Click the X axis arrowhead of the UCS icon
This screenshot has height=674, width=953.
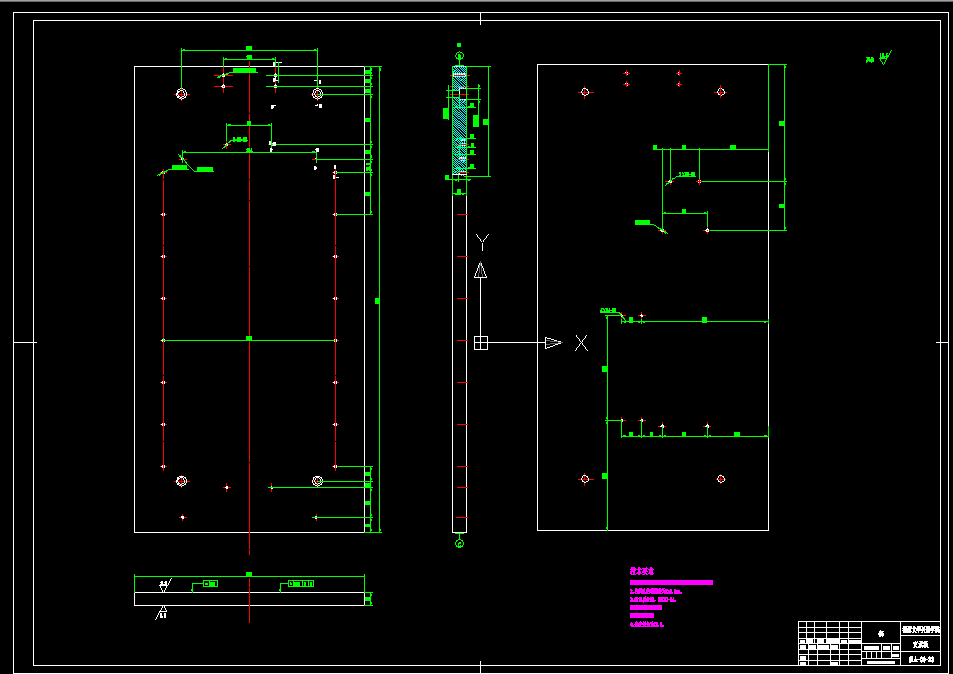point(553,343)
